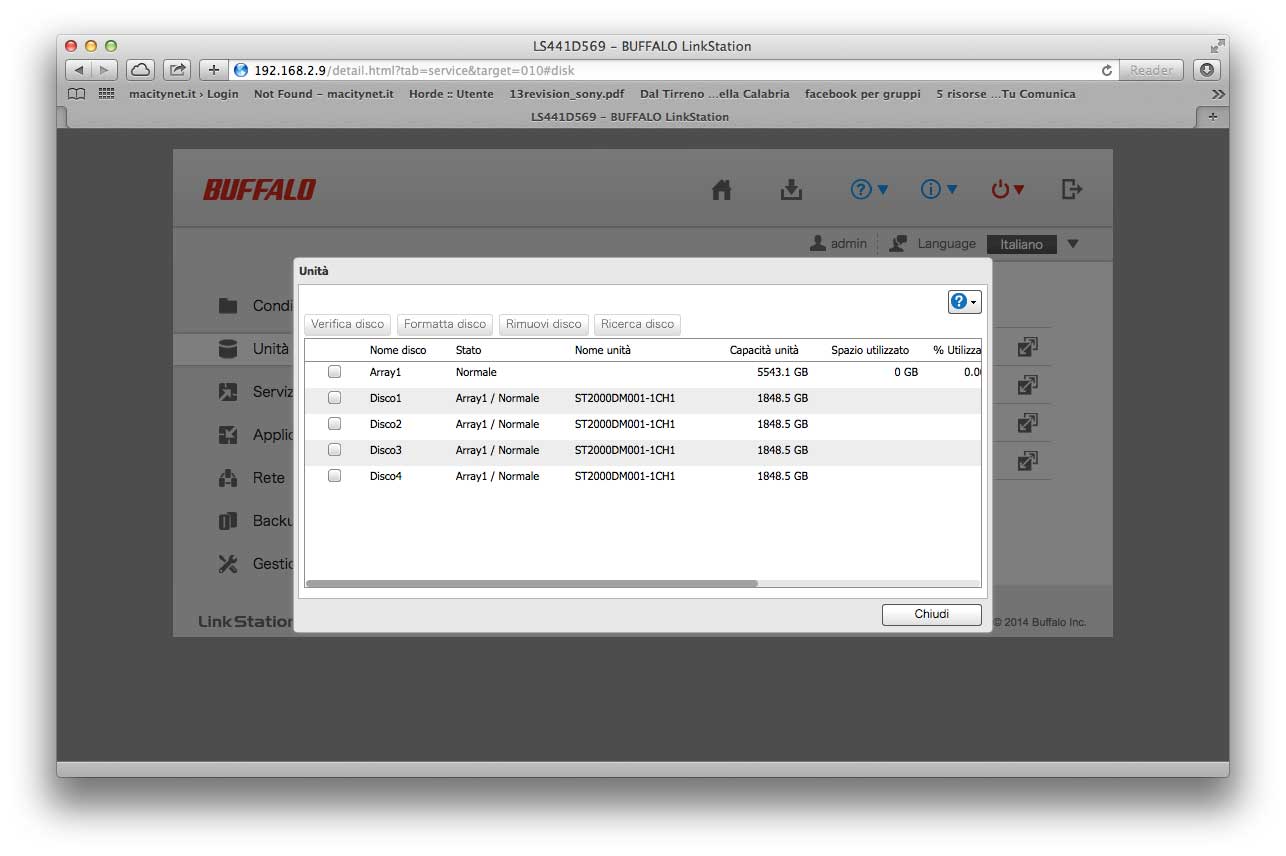Open macitynet.it › Login bookmark
The height and width of the screenshot is (856, 1286).
184,94
